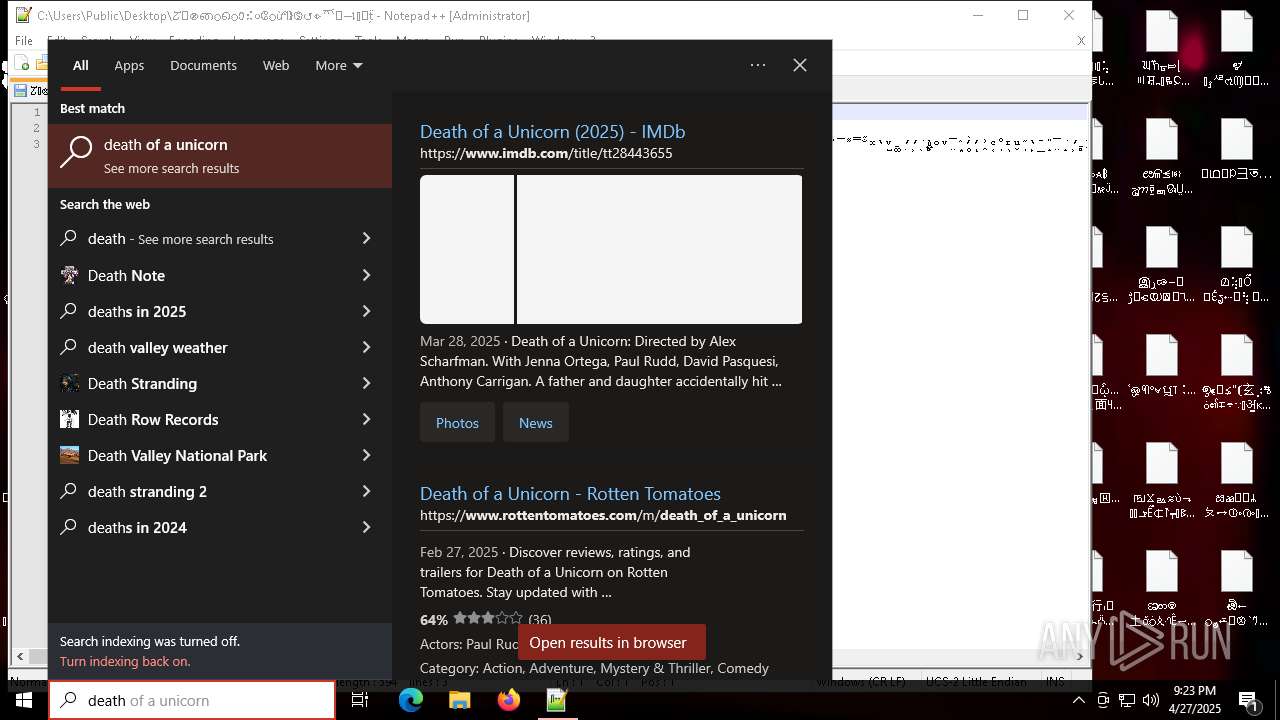
Task: Switch to the Documents search tab
Action: 203,65
